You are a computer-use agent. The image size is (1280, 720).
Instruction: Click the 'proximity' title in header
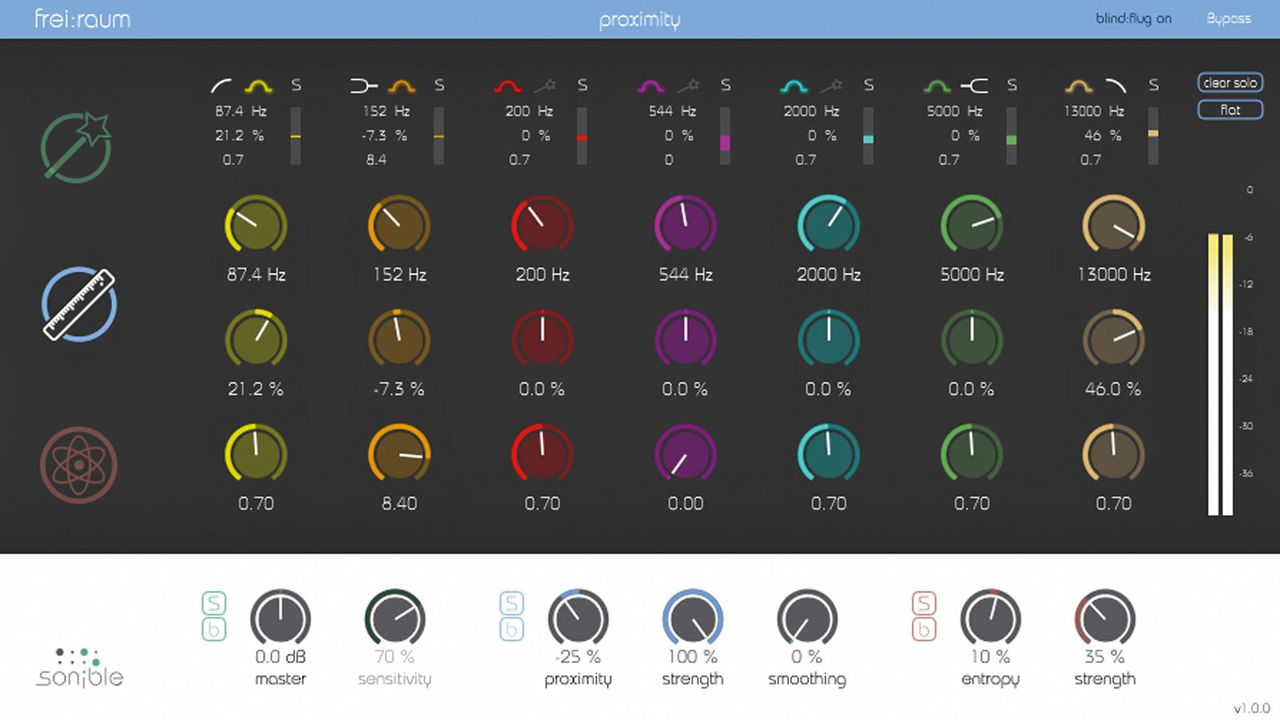(x=640, y=20)
